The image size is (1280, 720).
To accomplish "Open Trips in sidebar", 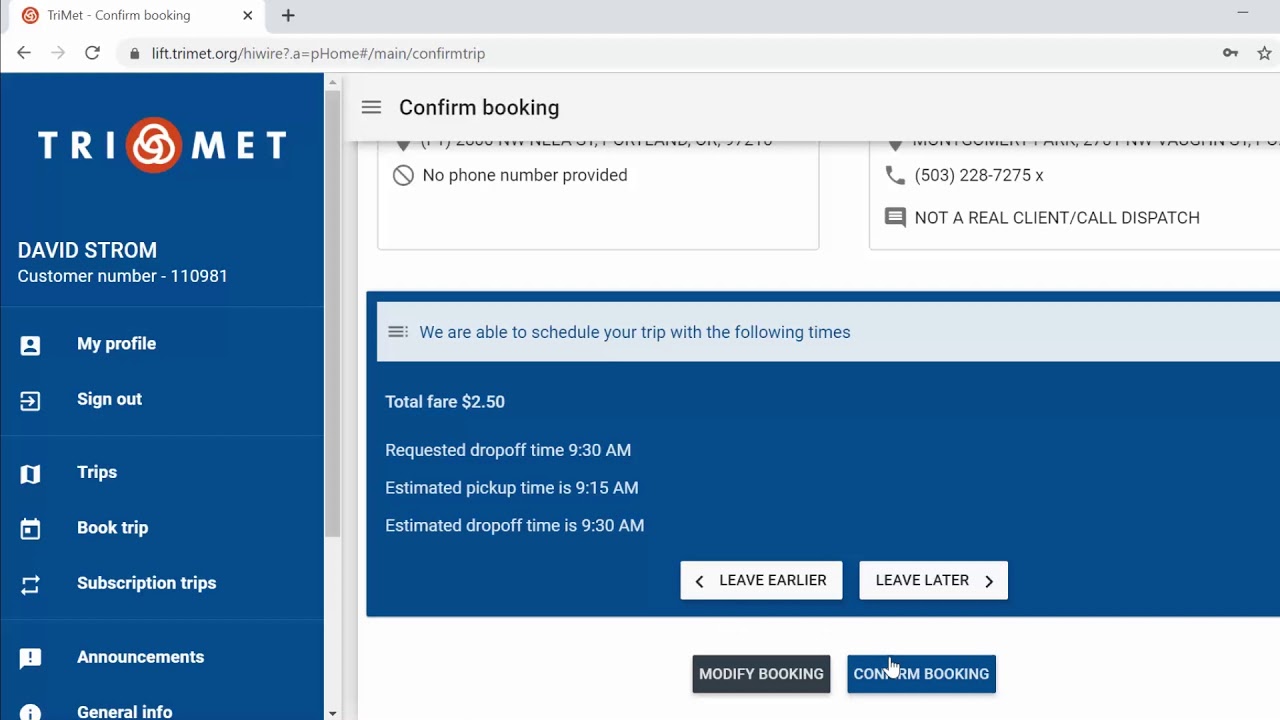I will coord(162,472).
